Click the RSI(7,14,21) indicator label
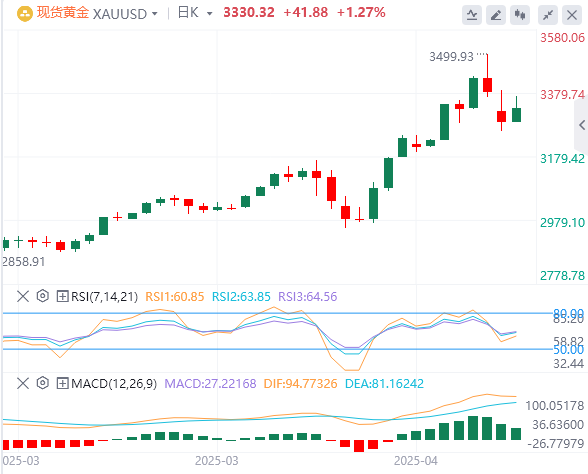Screen dimensions: 588x474 (105, 297)
